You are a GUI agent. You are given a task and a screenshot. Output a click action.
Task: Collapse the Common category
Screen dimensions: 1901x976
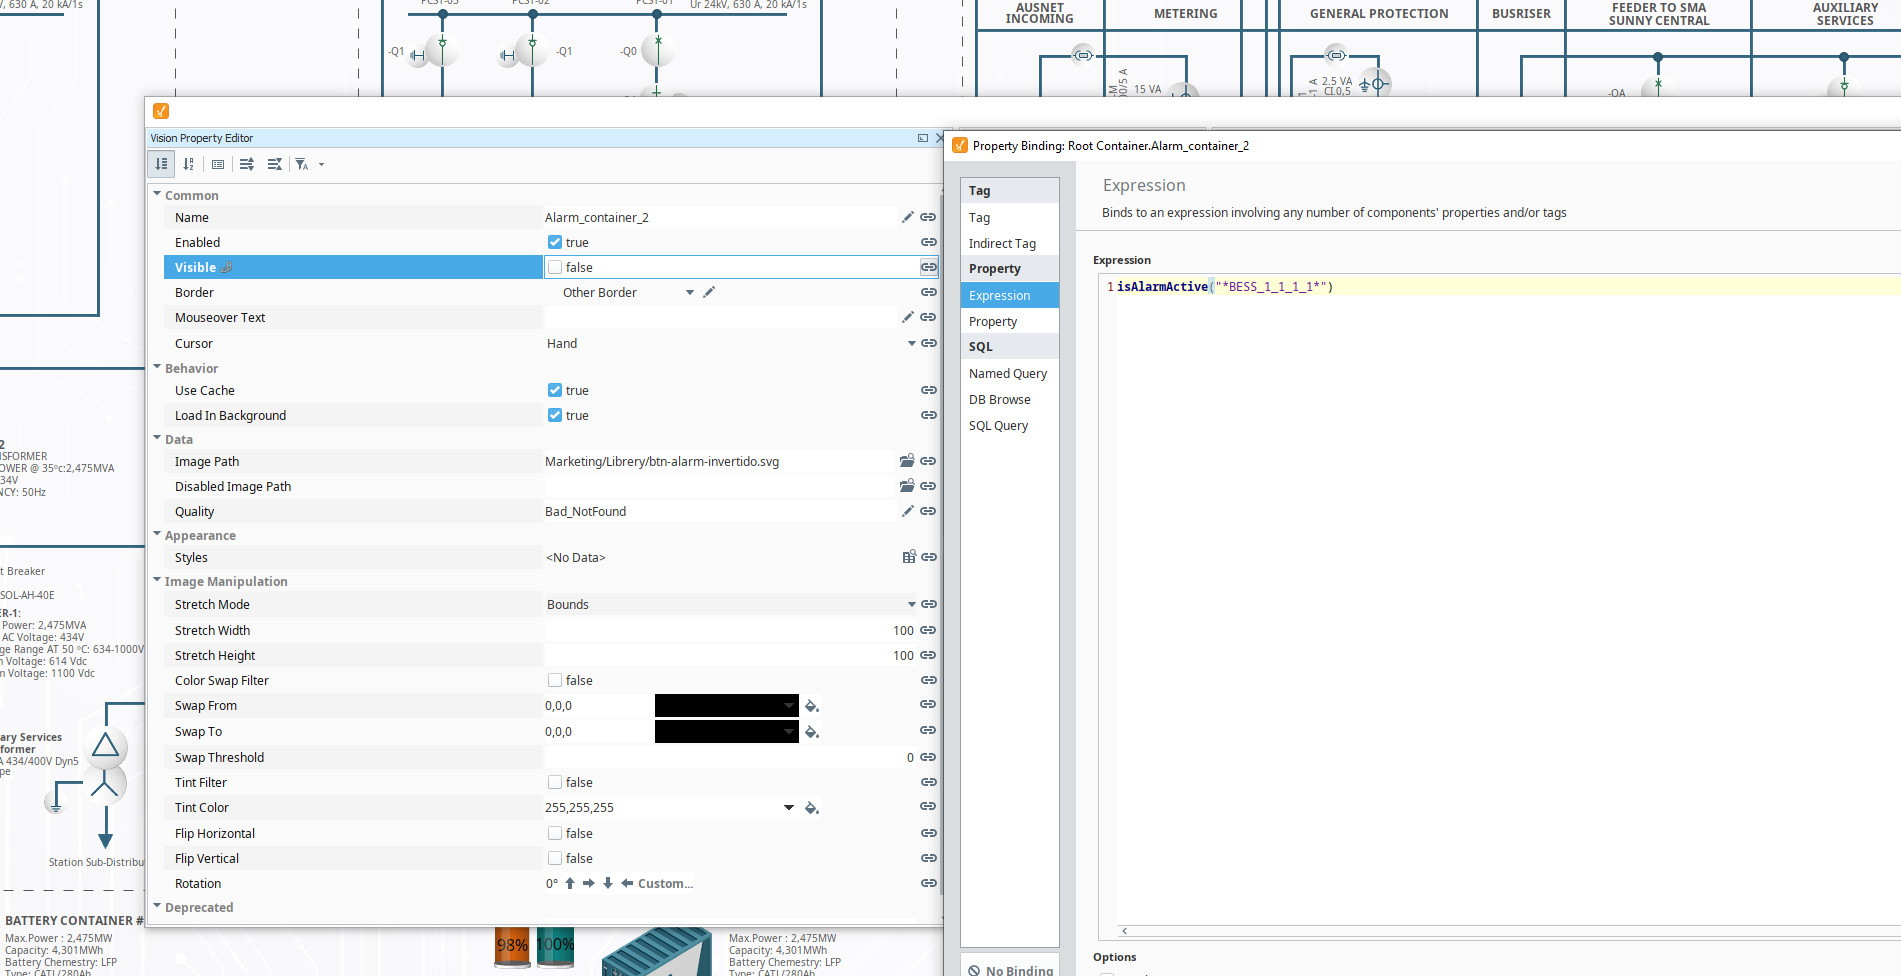[157, 194]
